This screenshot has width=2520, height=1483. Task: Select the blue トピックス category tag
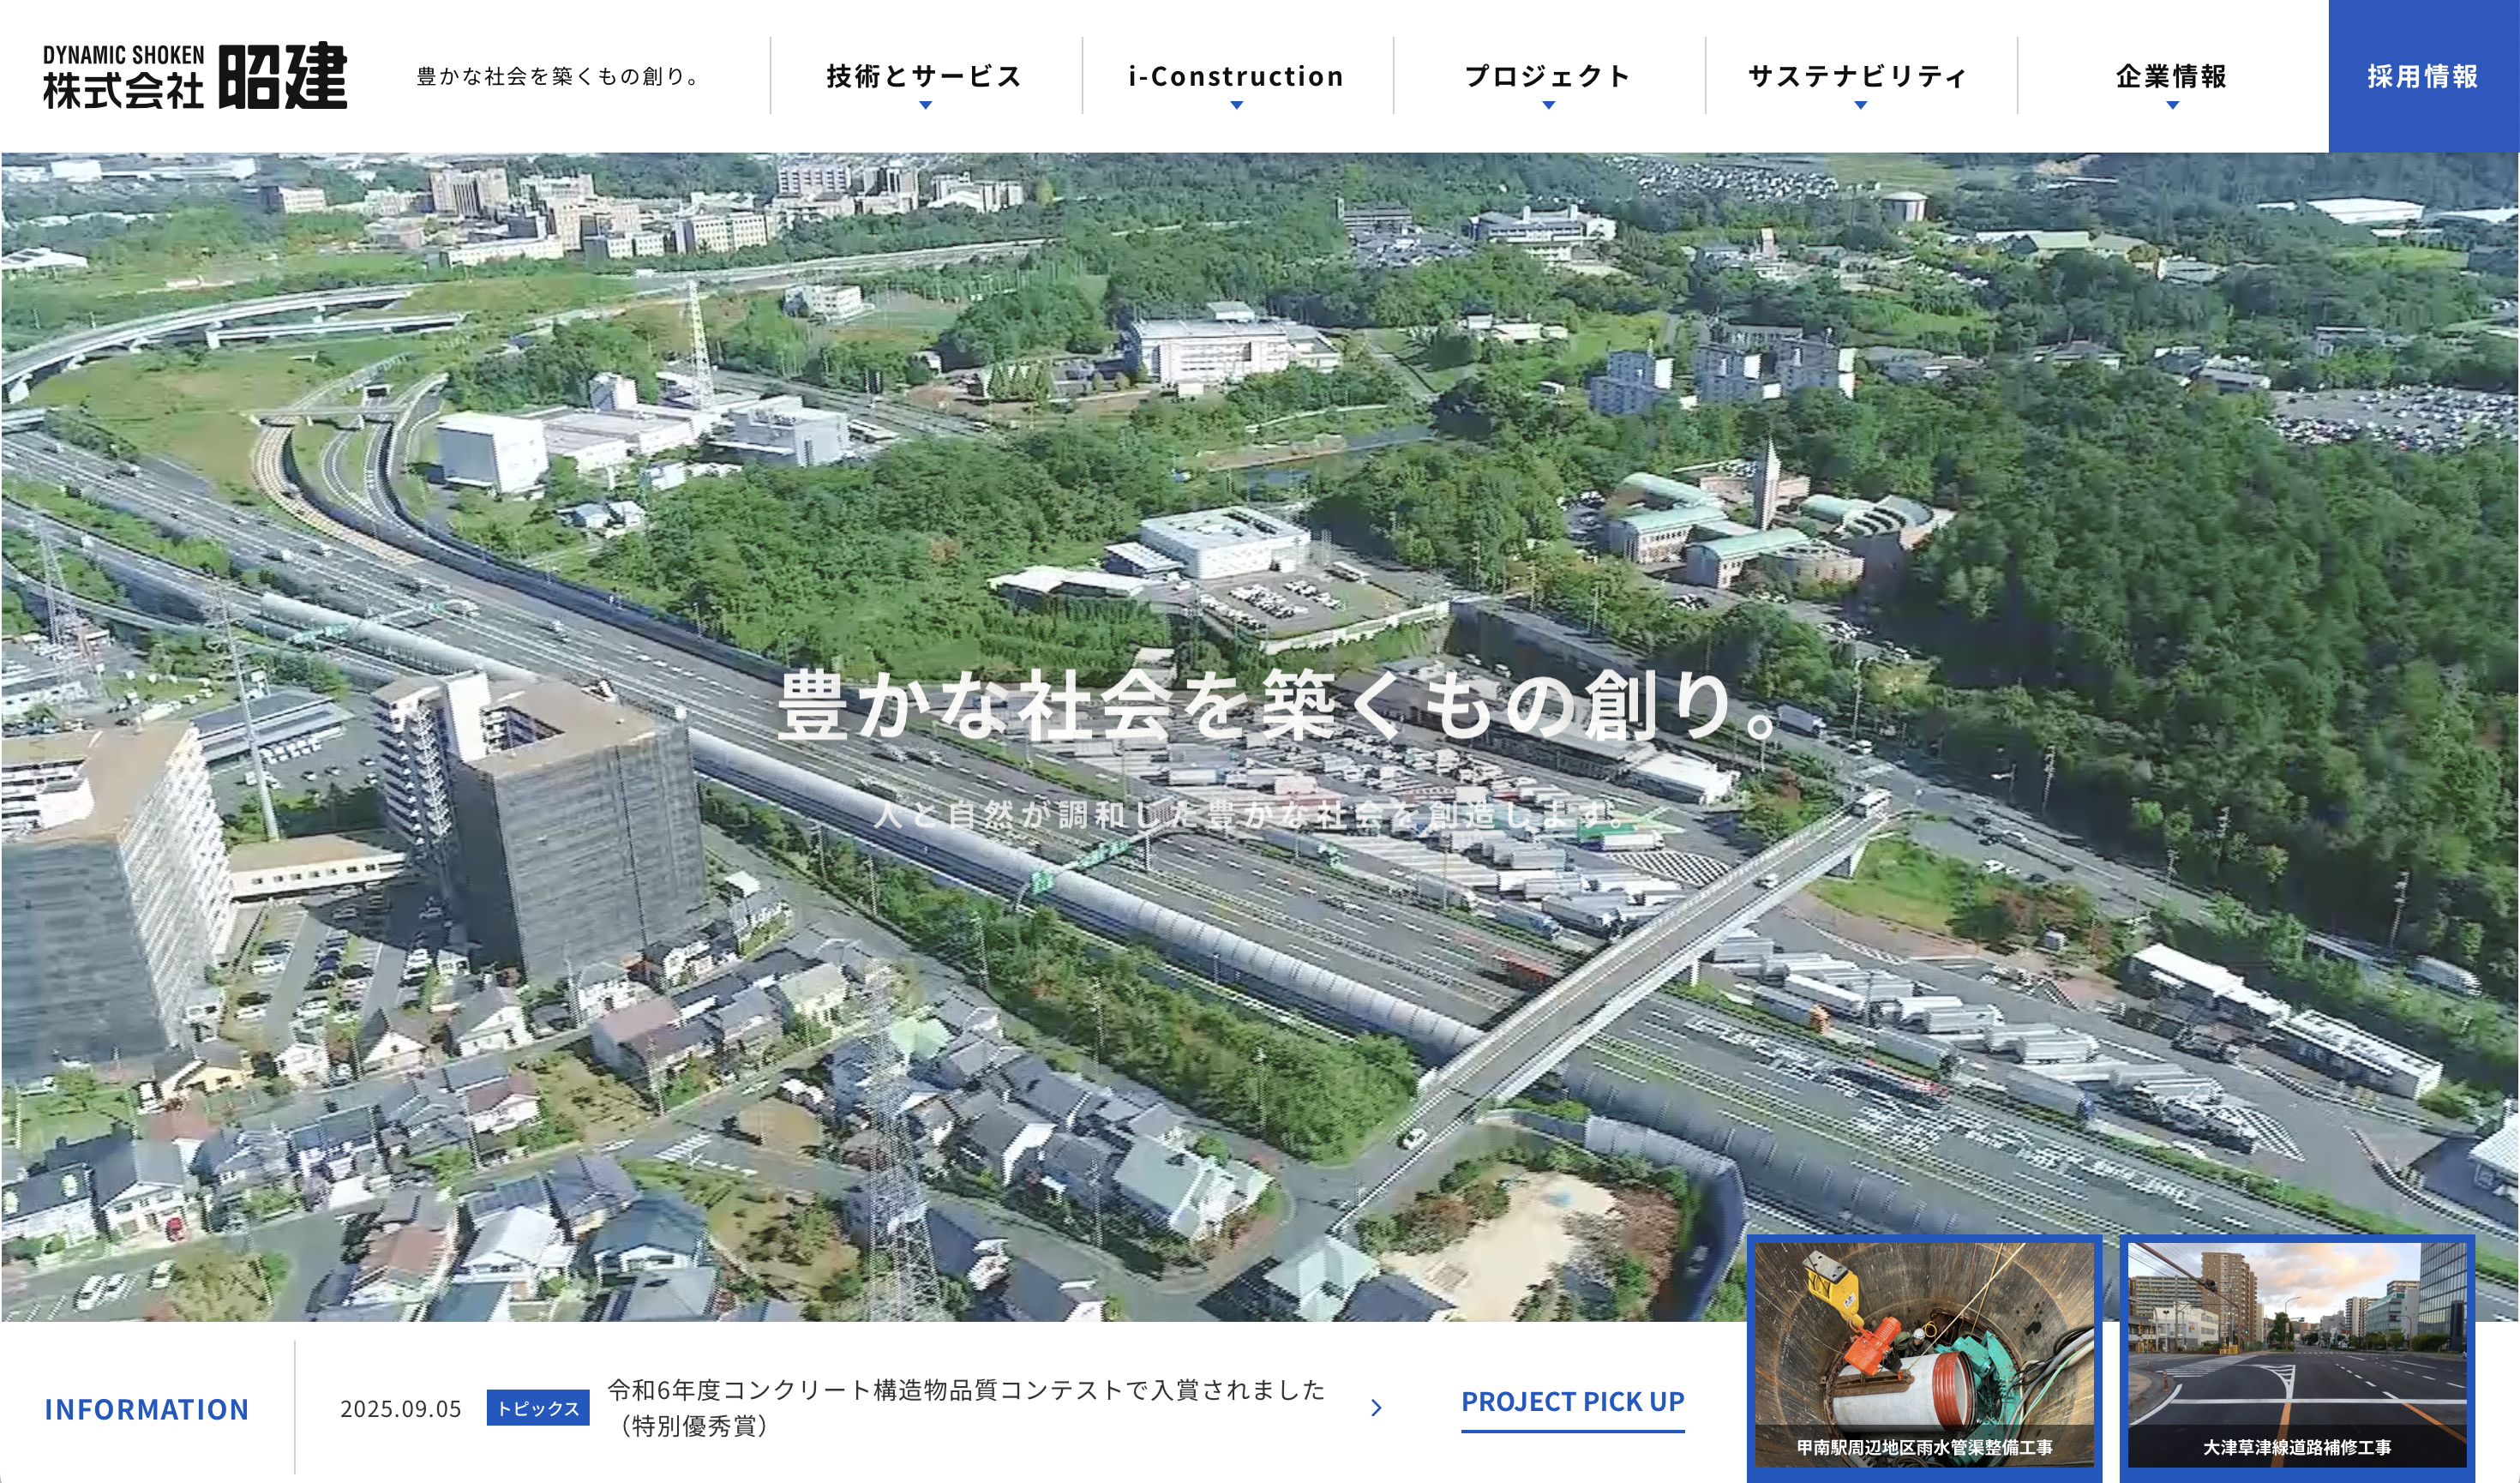click(x=538, y=1407)
